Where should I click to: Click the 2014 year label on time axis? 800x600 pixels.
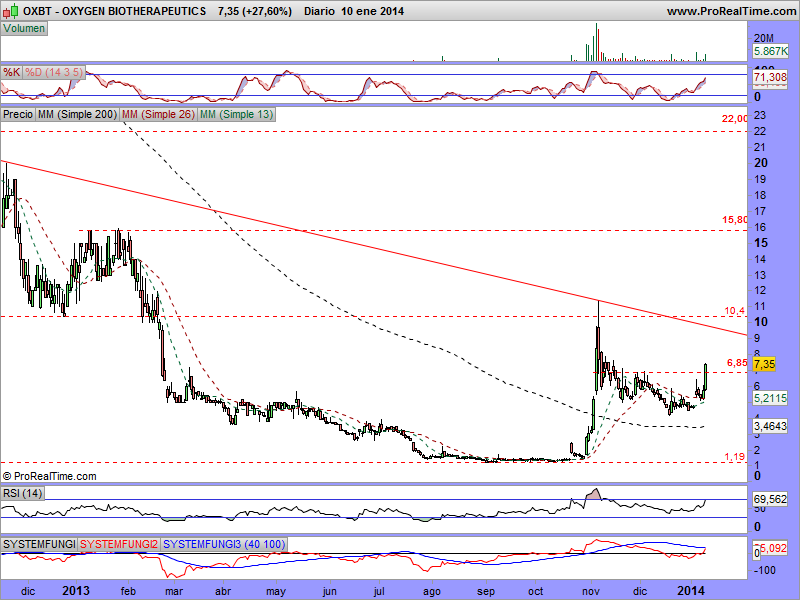(690, 591)
